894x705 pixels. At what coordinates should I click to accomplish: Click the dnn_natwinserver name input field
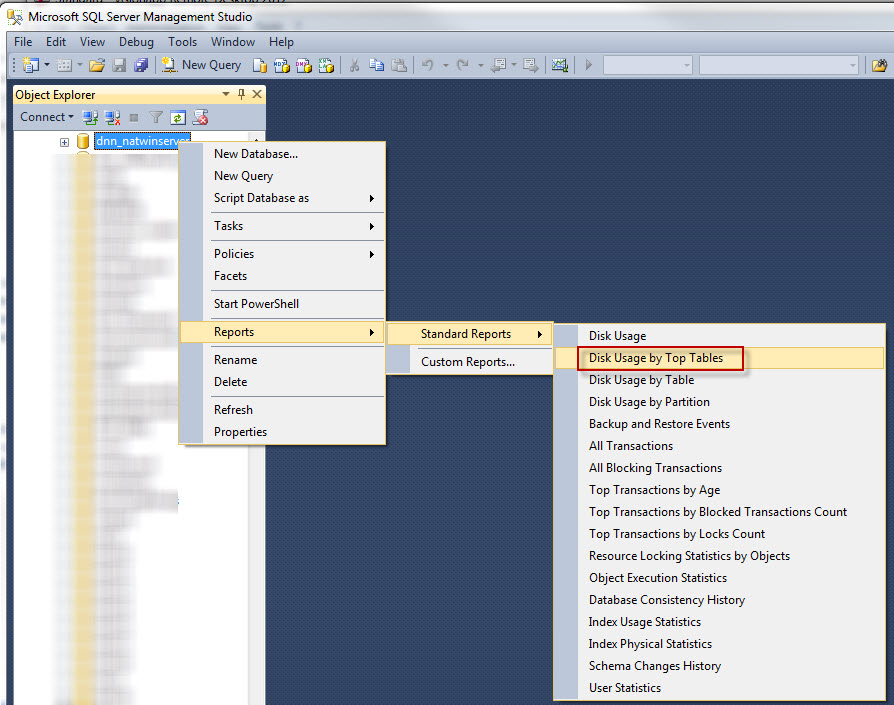[141, 141]
